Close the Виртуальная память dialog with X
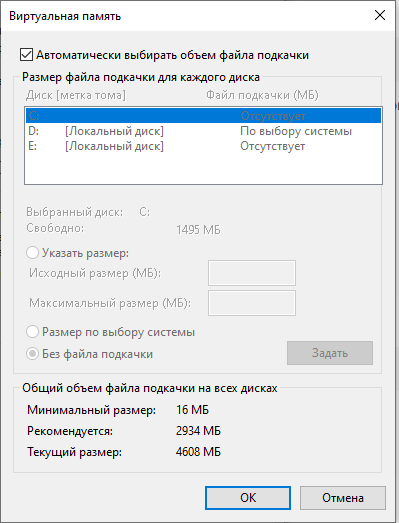 pyautogui.click(x=380, y=15)
